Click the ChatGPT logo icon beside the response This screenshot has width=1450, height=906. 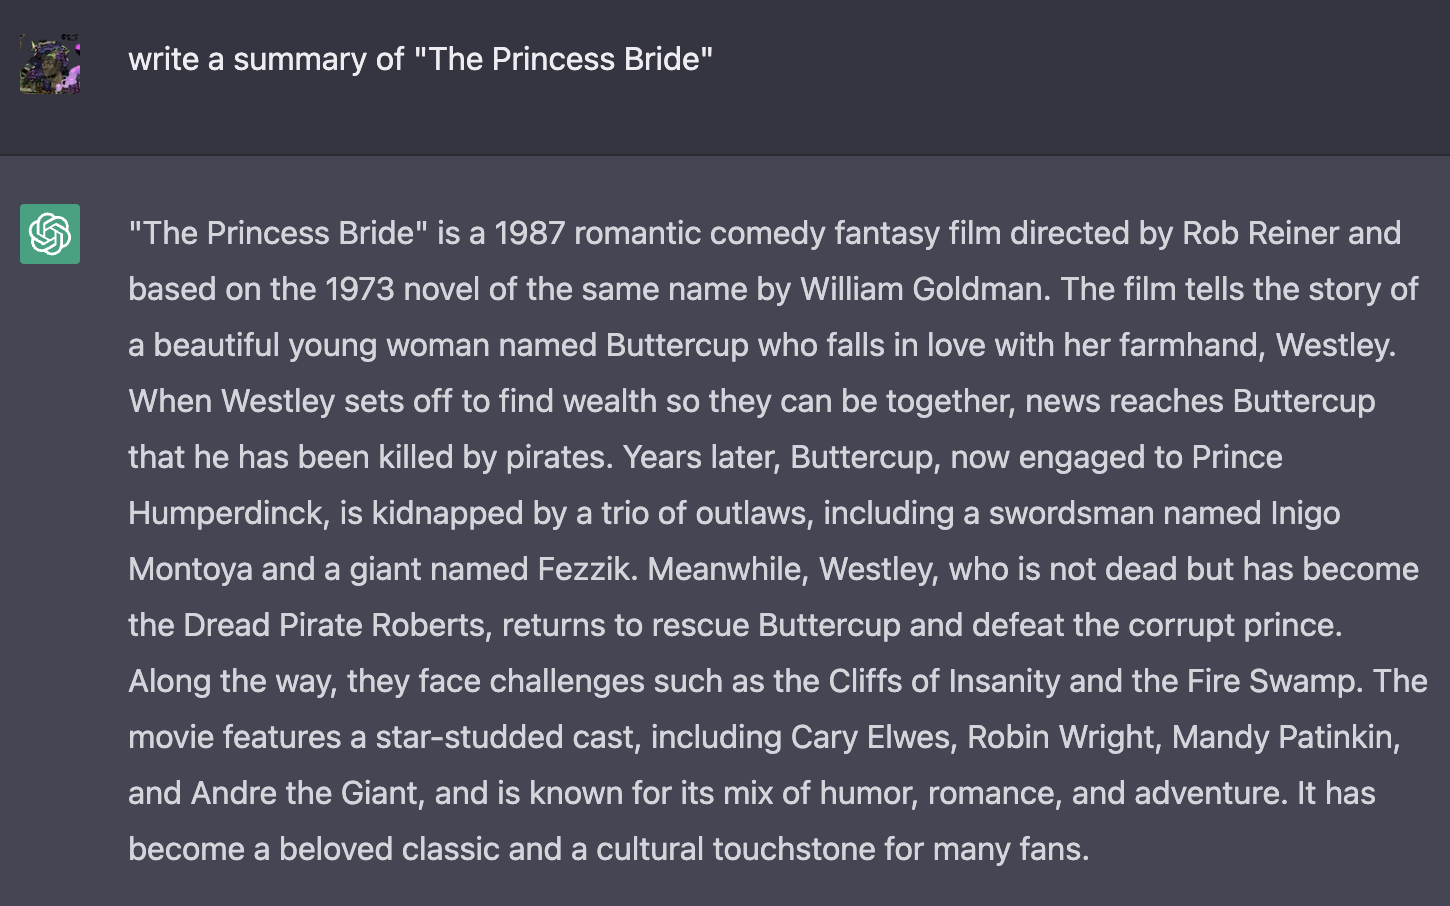pyautogui.click(x=50, y=234)
